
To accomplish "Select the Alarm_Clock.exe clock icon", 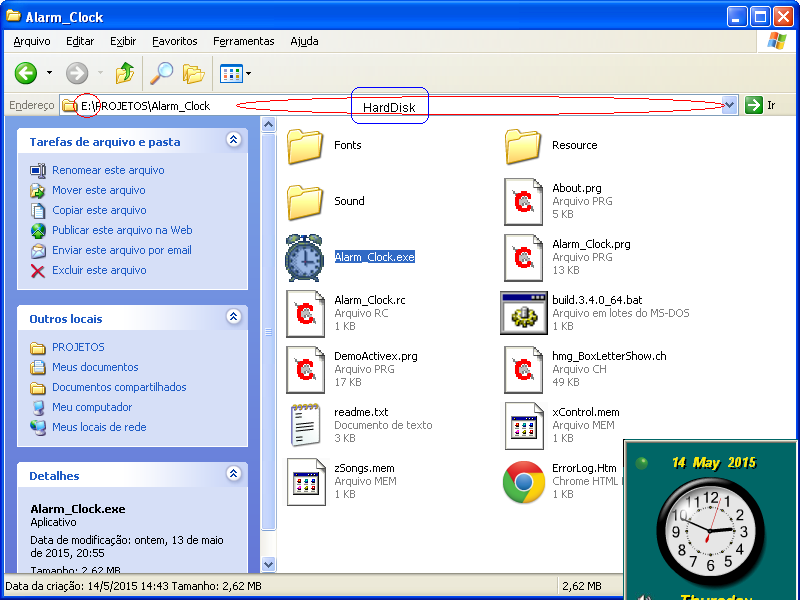I will 305,258.
